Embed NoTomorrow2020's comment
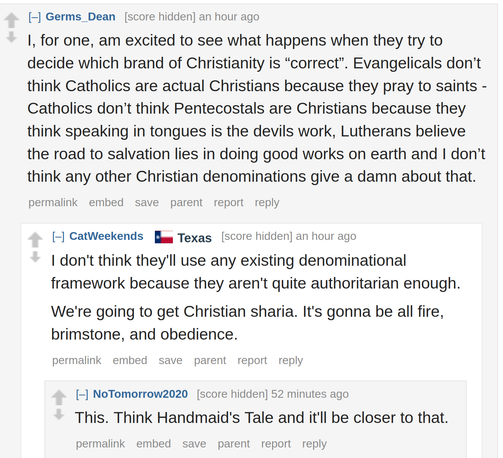Image resolution: width=503 pixels, height=458 pixels. pos(153,444)
